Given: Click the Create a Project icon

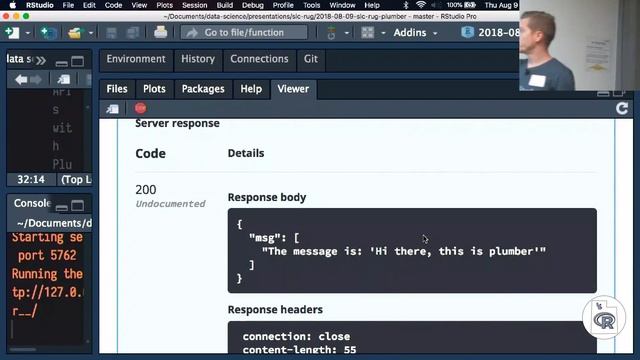Looking at the screenshot, I should tap(49, 33).
